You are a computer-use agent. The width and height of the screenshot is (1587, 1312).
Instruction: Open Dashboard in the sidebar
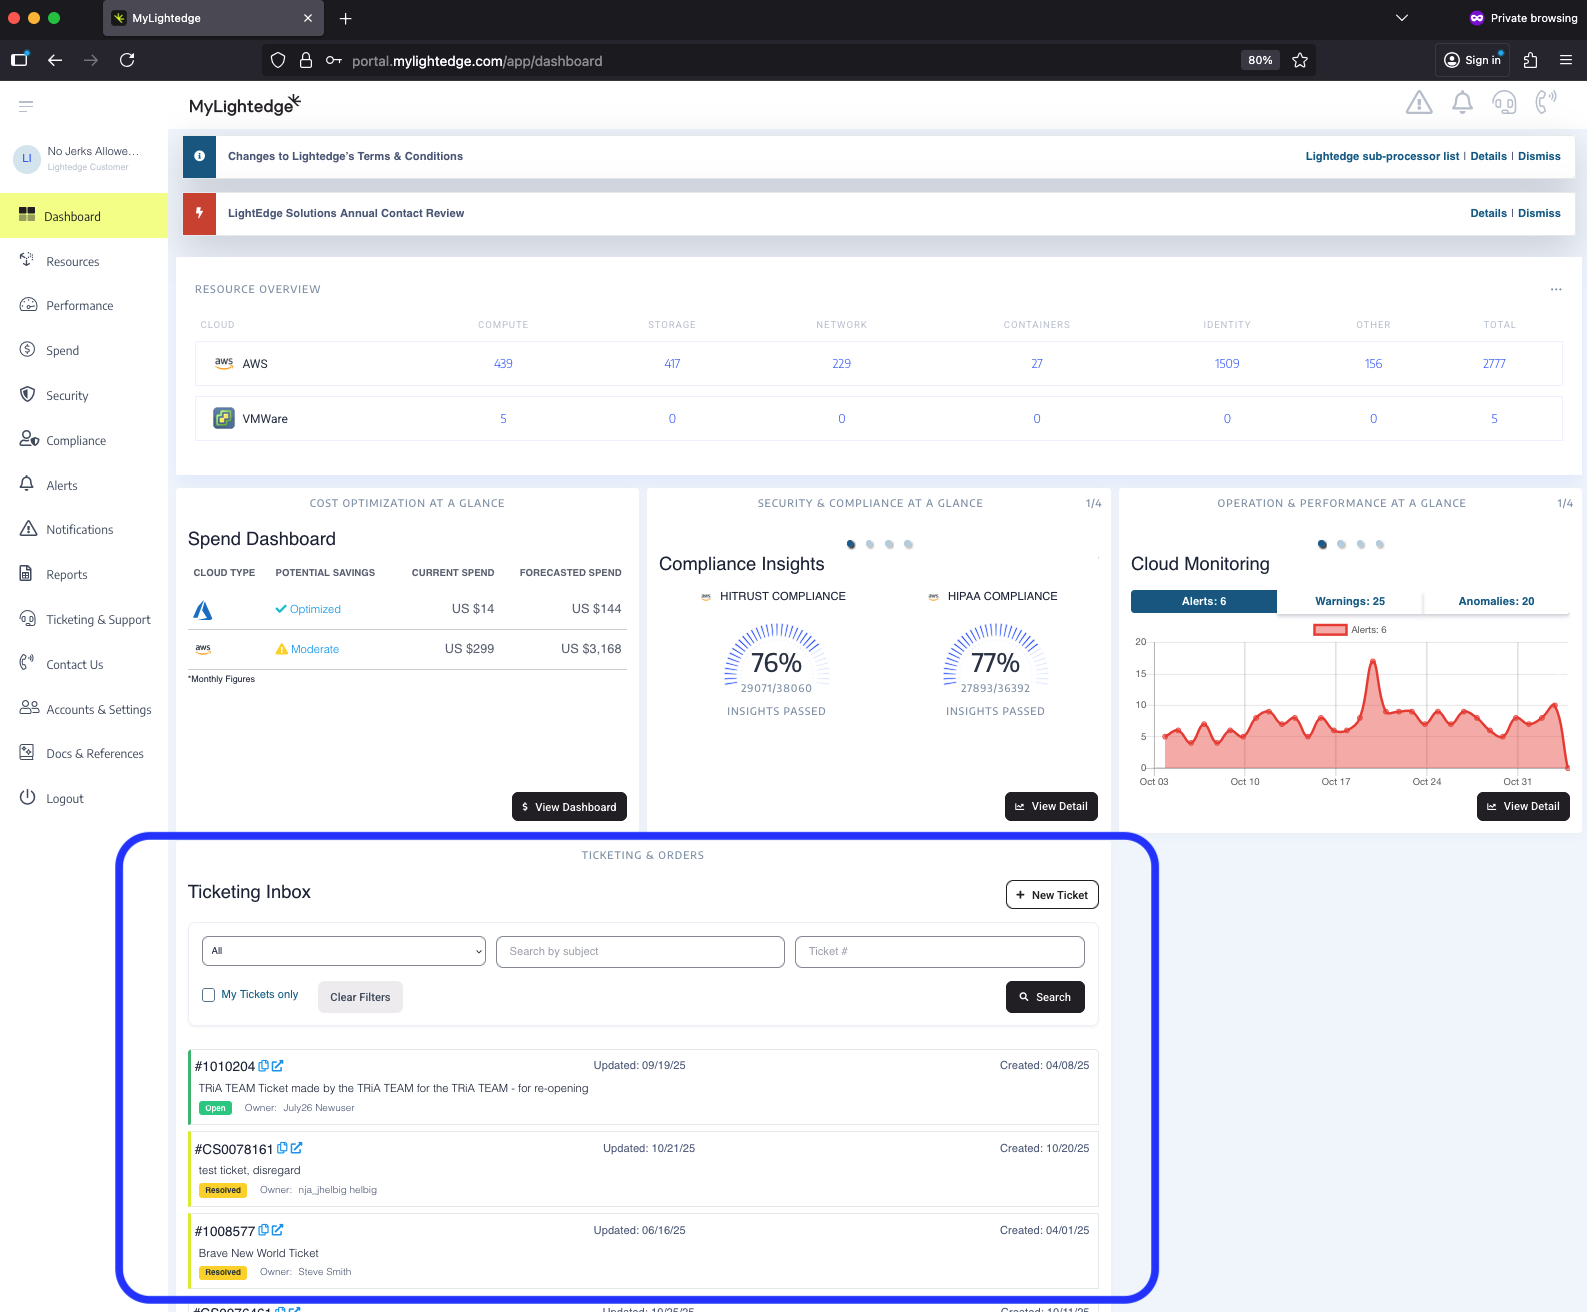click(84, 216)
